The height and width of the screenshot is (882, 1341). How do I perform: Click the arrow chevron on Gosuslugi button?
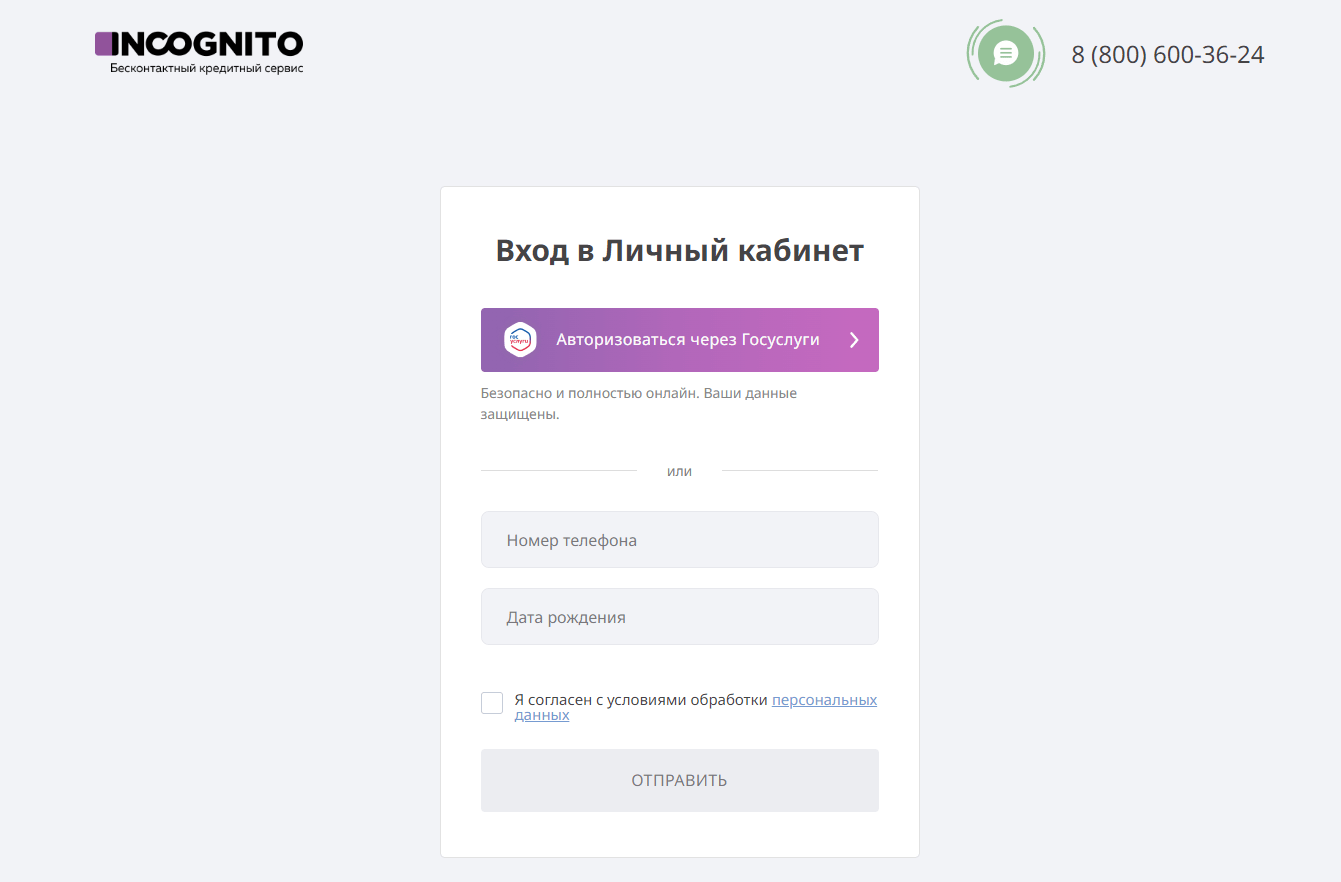pyautogui.click(x=854, y=340)
